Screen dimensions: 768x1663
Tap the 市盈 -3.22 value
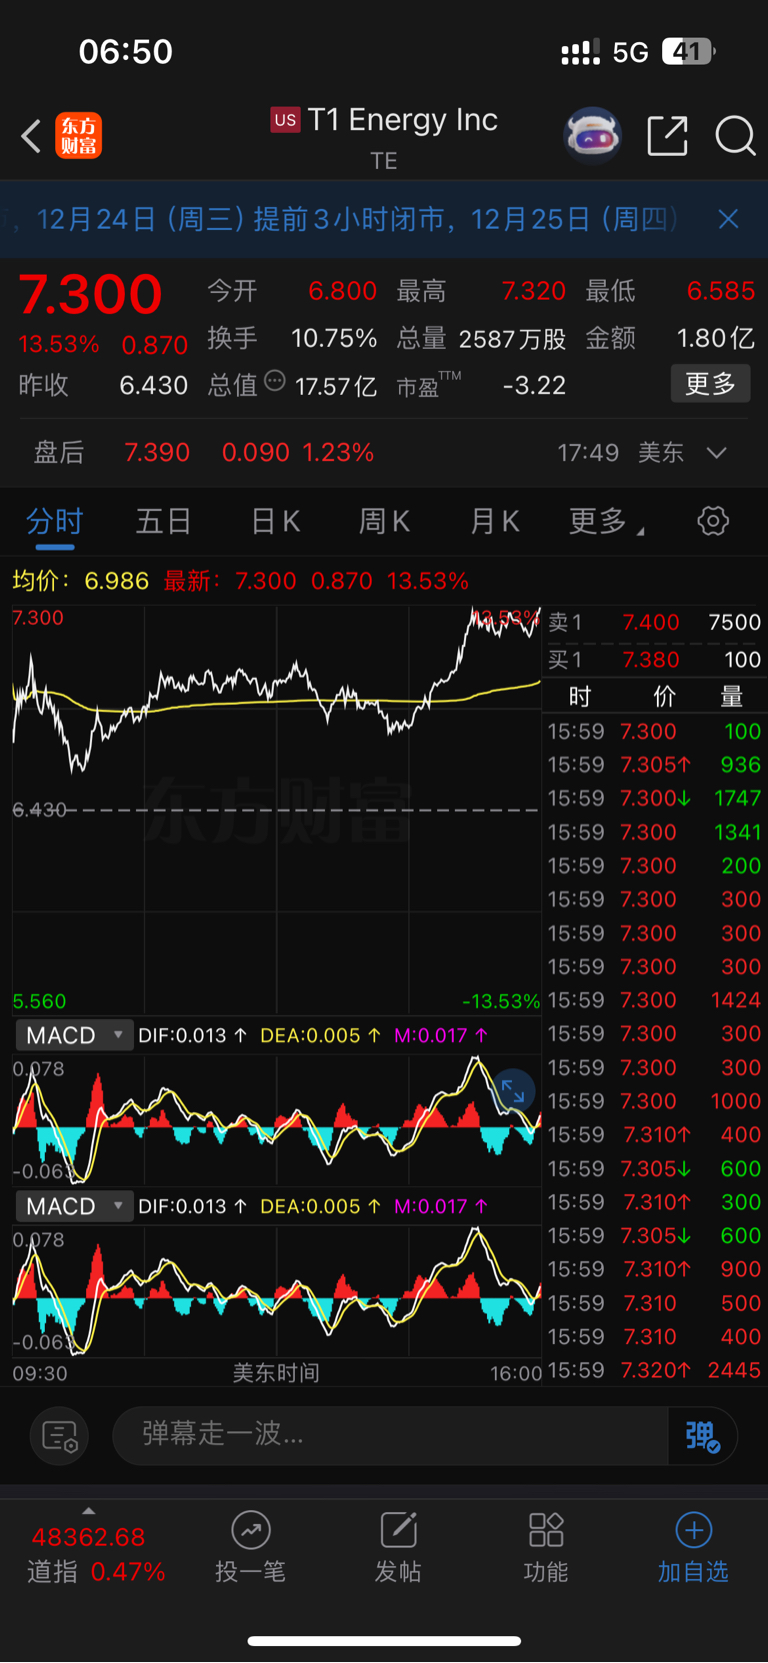(534, 385)
